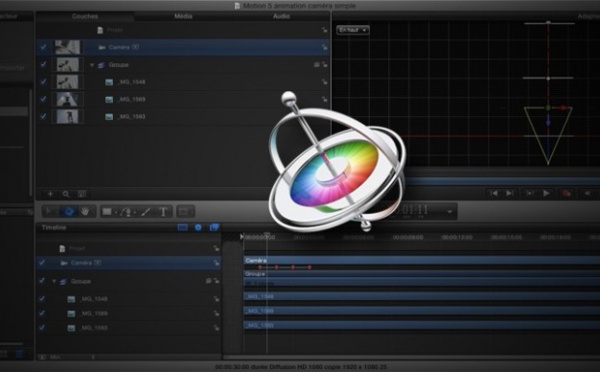The width and height of the screenshot is (600, 372).
Task: Start playback with Play button
Action: coord(546,193)
